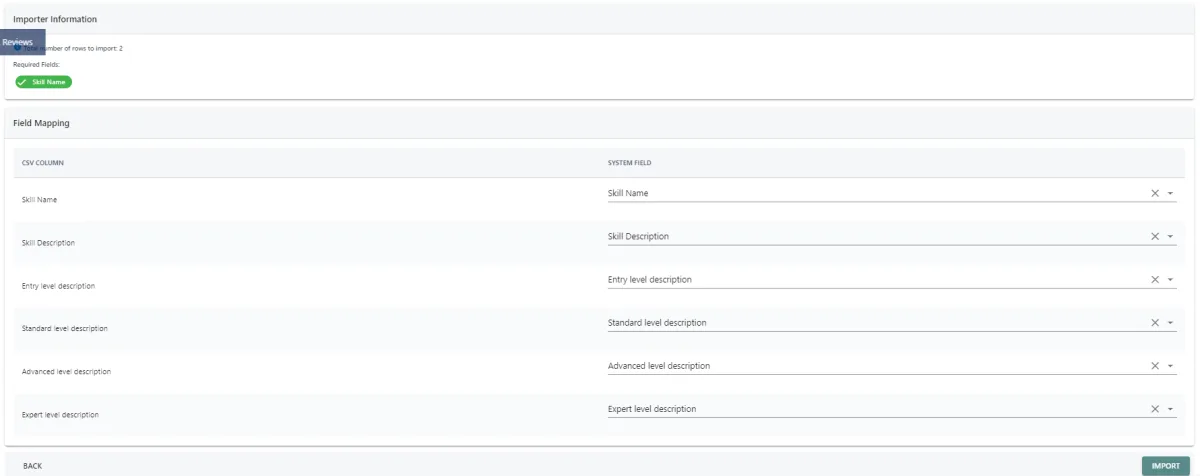Open dropdown arrow for Expert level description

[1170, 409]
